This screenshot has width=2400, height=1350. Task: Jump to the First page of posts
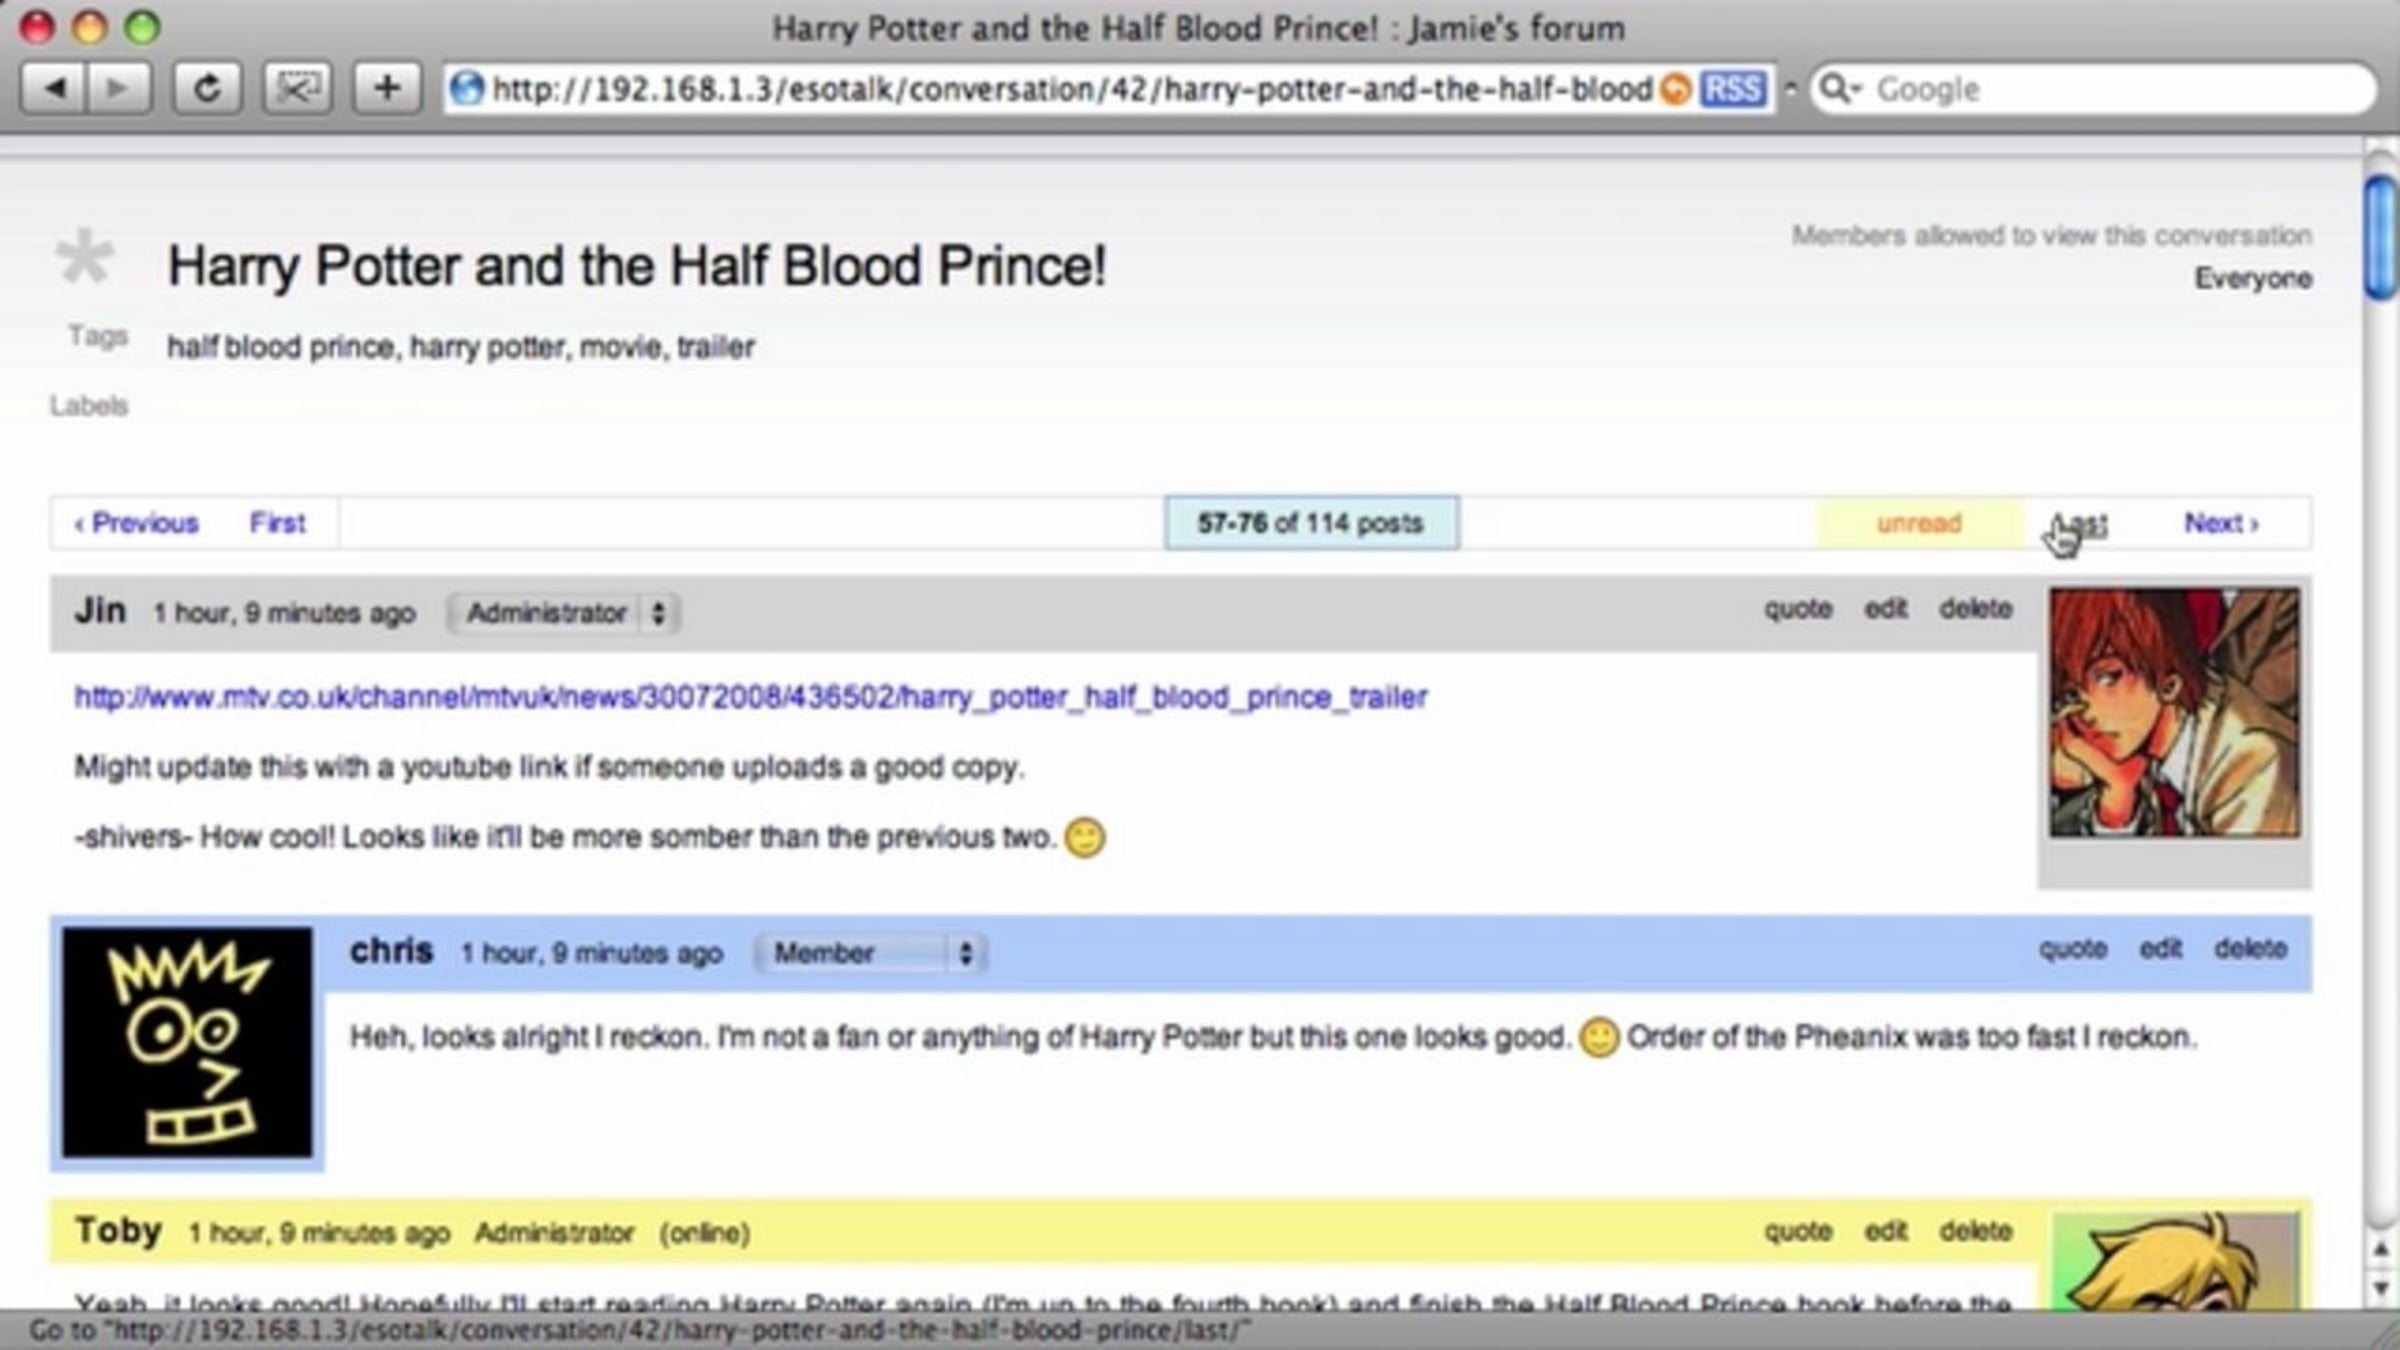277,523
